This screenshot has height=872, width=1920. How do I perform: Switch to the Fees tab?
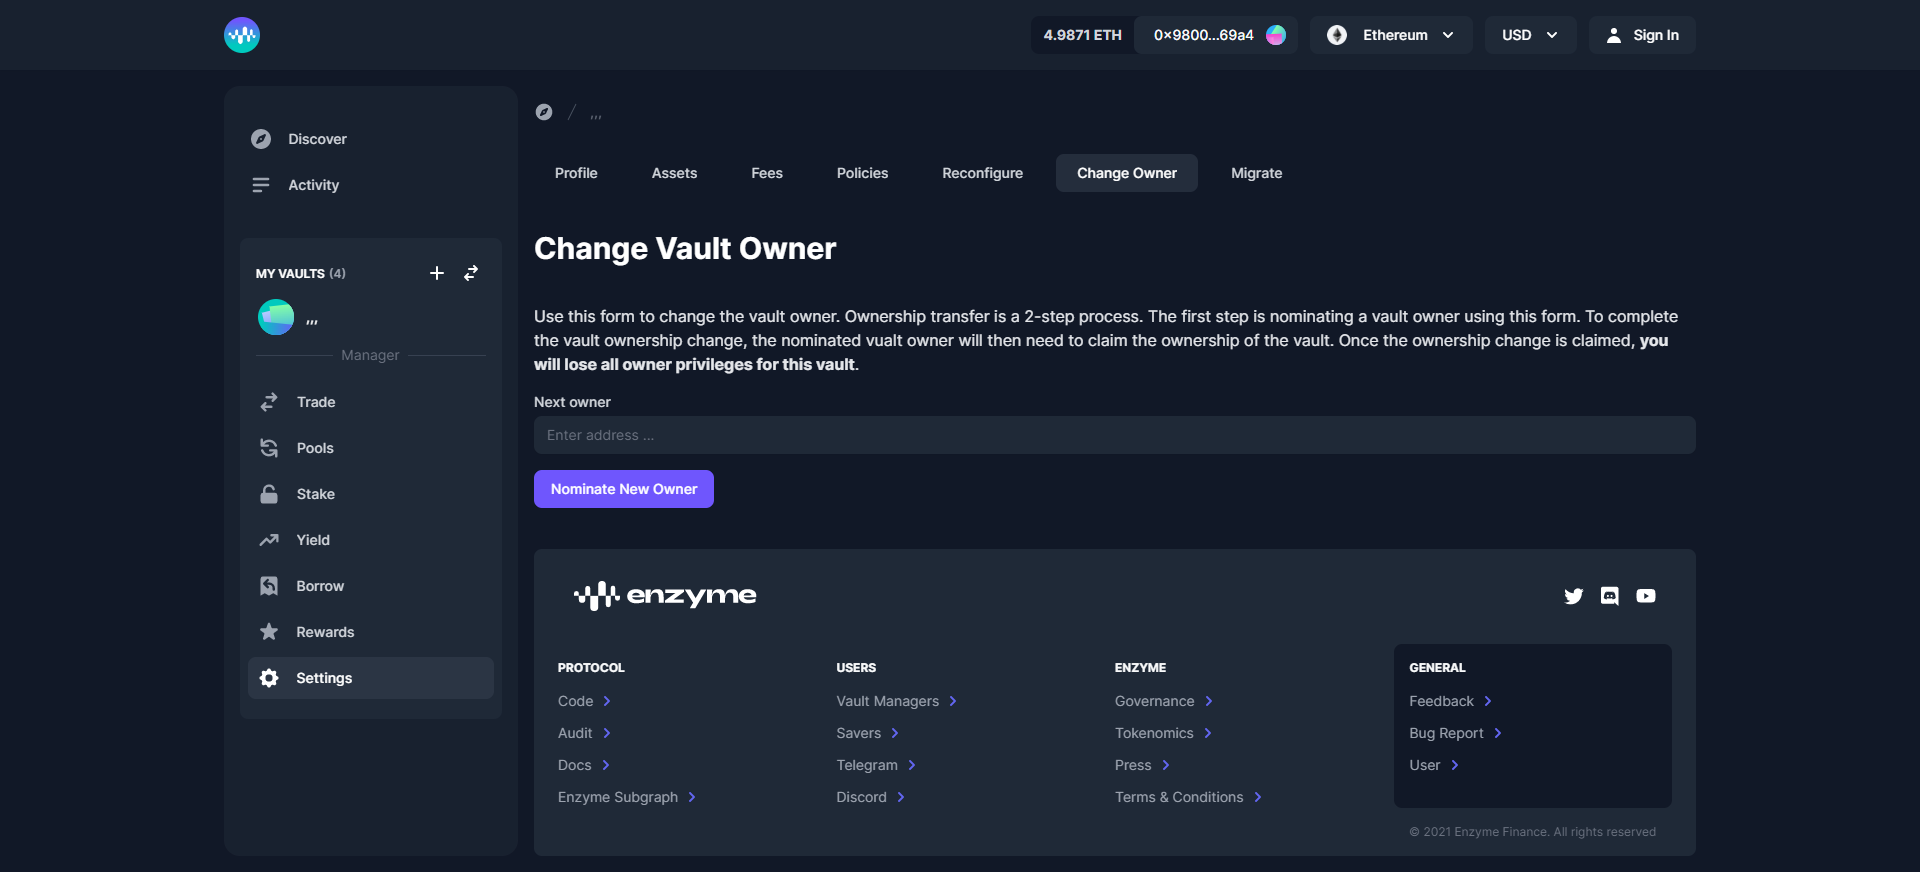point(767,173)
